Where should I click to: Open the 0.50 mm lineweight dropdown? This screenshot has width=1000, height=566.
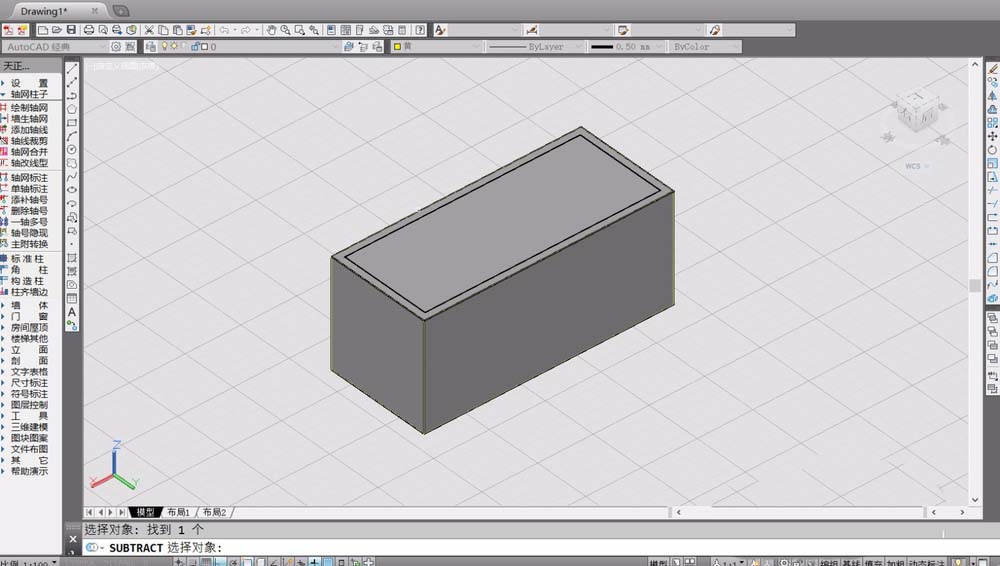[x=626, y=47]
